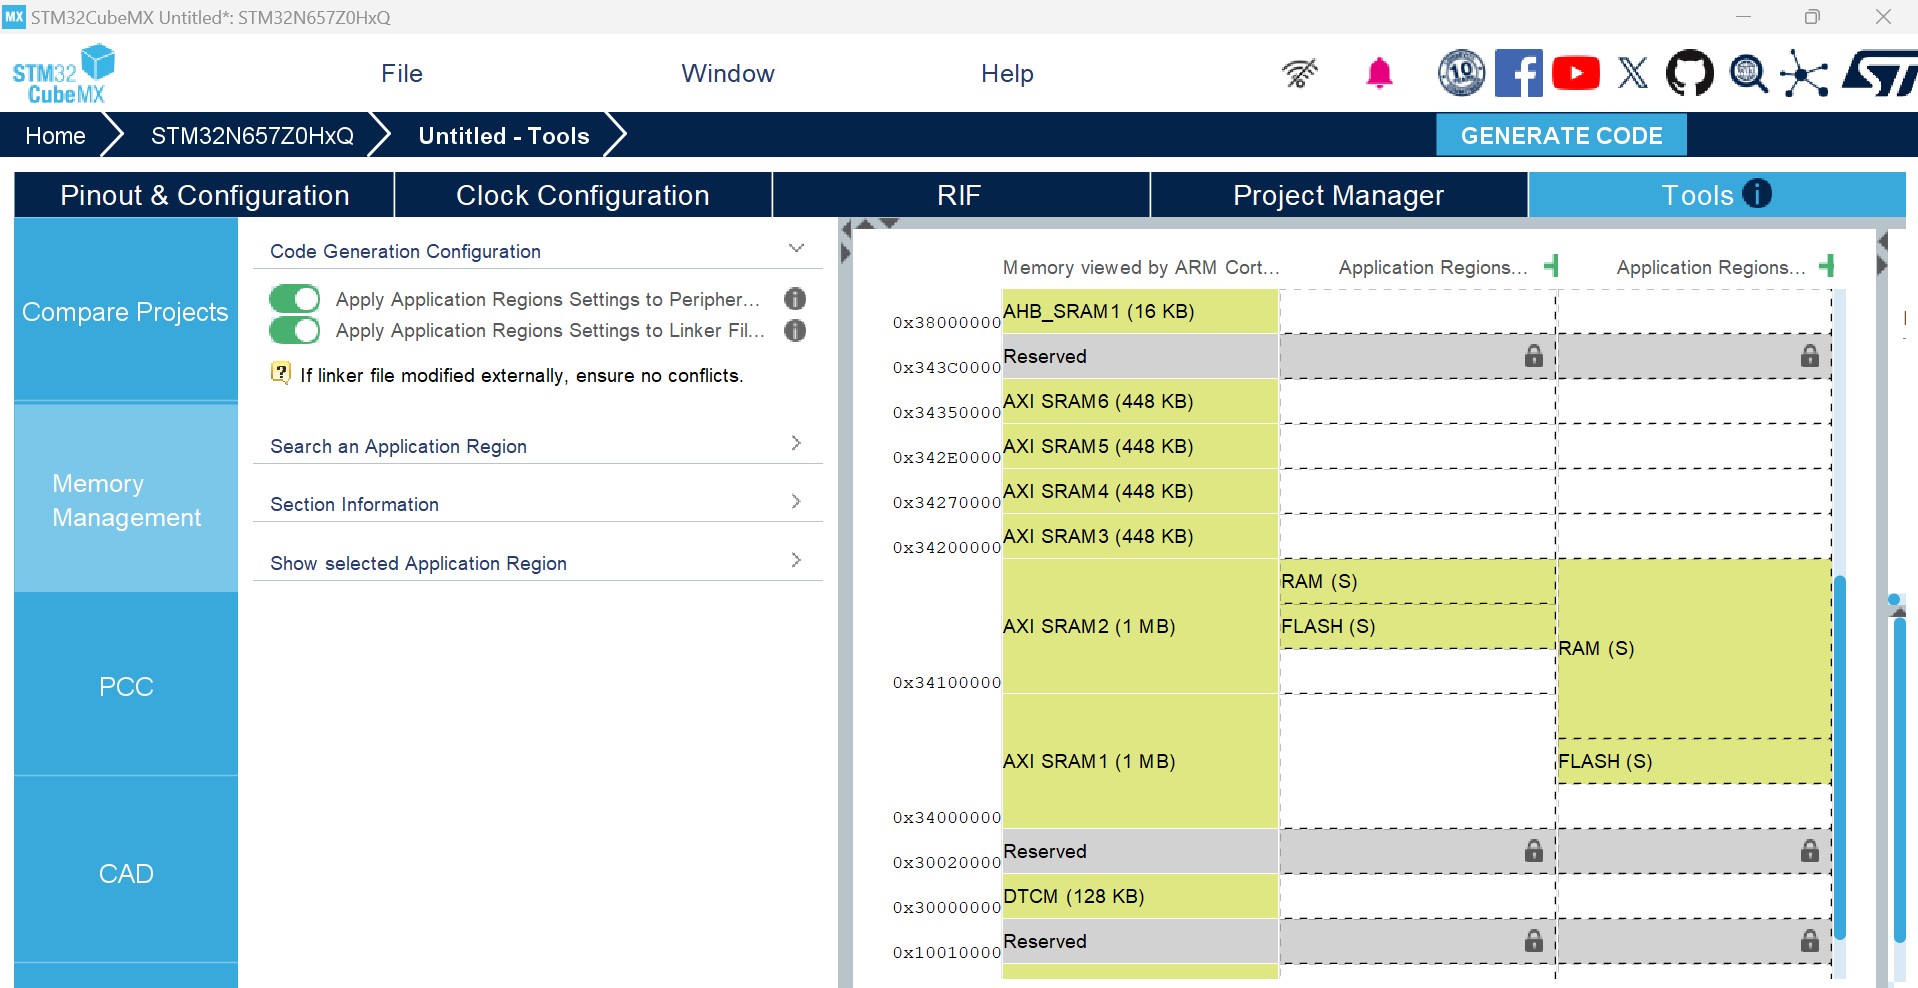Select DTCM (128 KB) memory block
Screen dimensions: 1918x988
coord(1140,896)
